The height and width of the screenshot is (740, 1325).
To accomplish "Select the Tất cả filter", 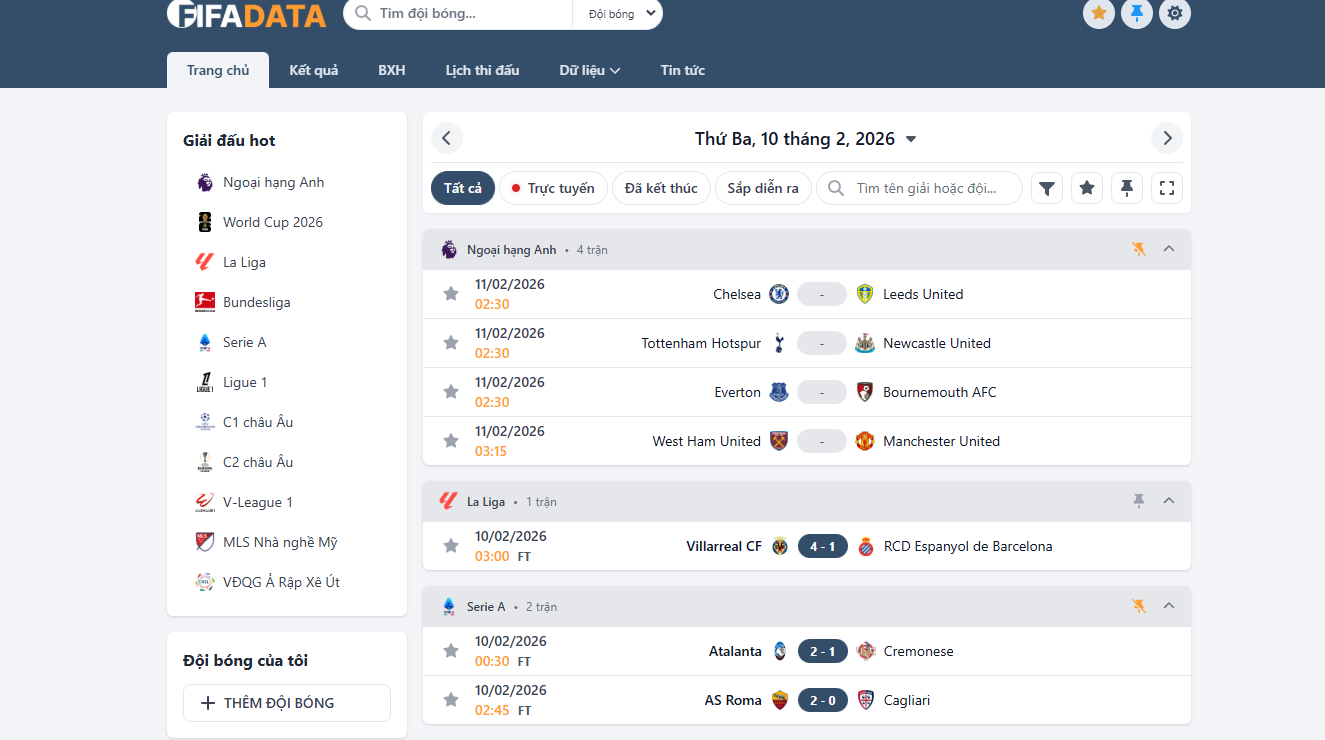I will coord(463,188).
